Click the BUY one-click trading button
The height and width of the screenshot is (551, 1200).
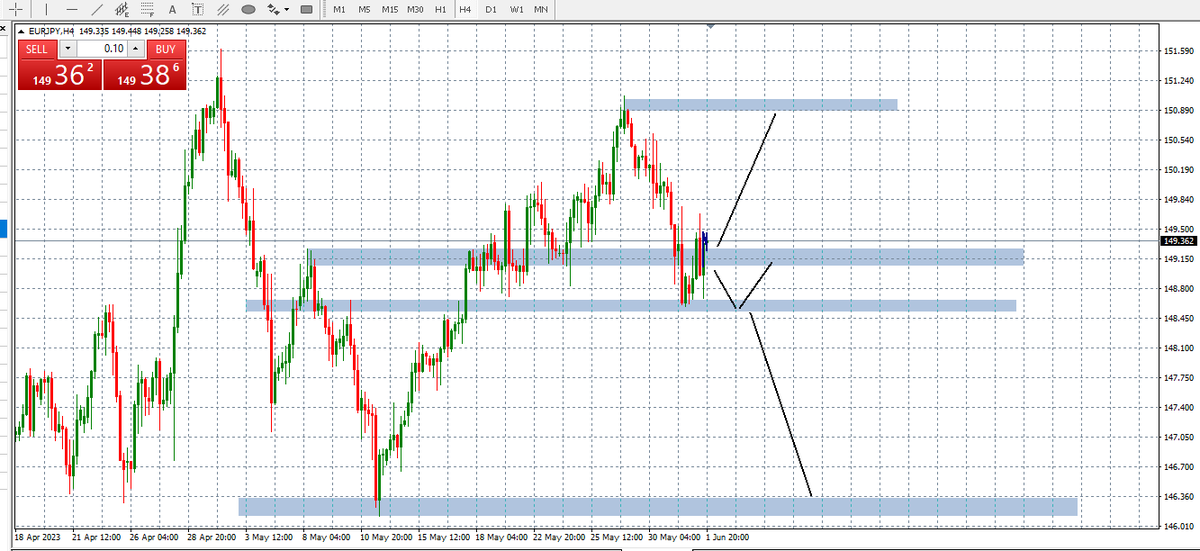click(x=166, y=49)
